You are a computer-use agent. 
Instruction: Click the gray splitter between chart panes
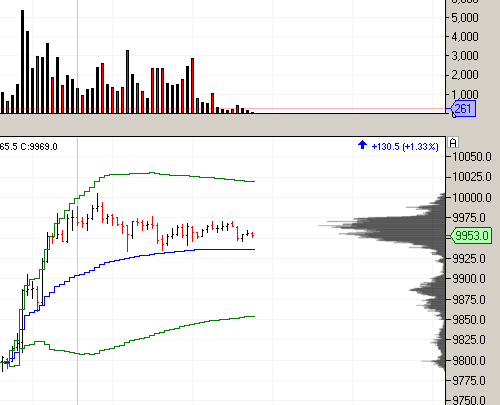click(x=223, y=125)
